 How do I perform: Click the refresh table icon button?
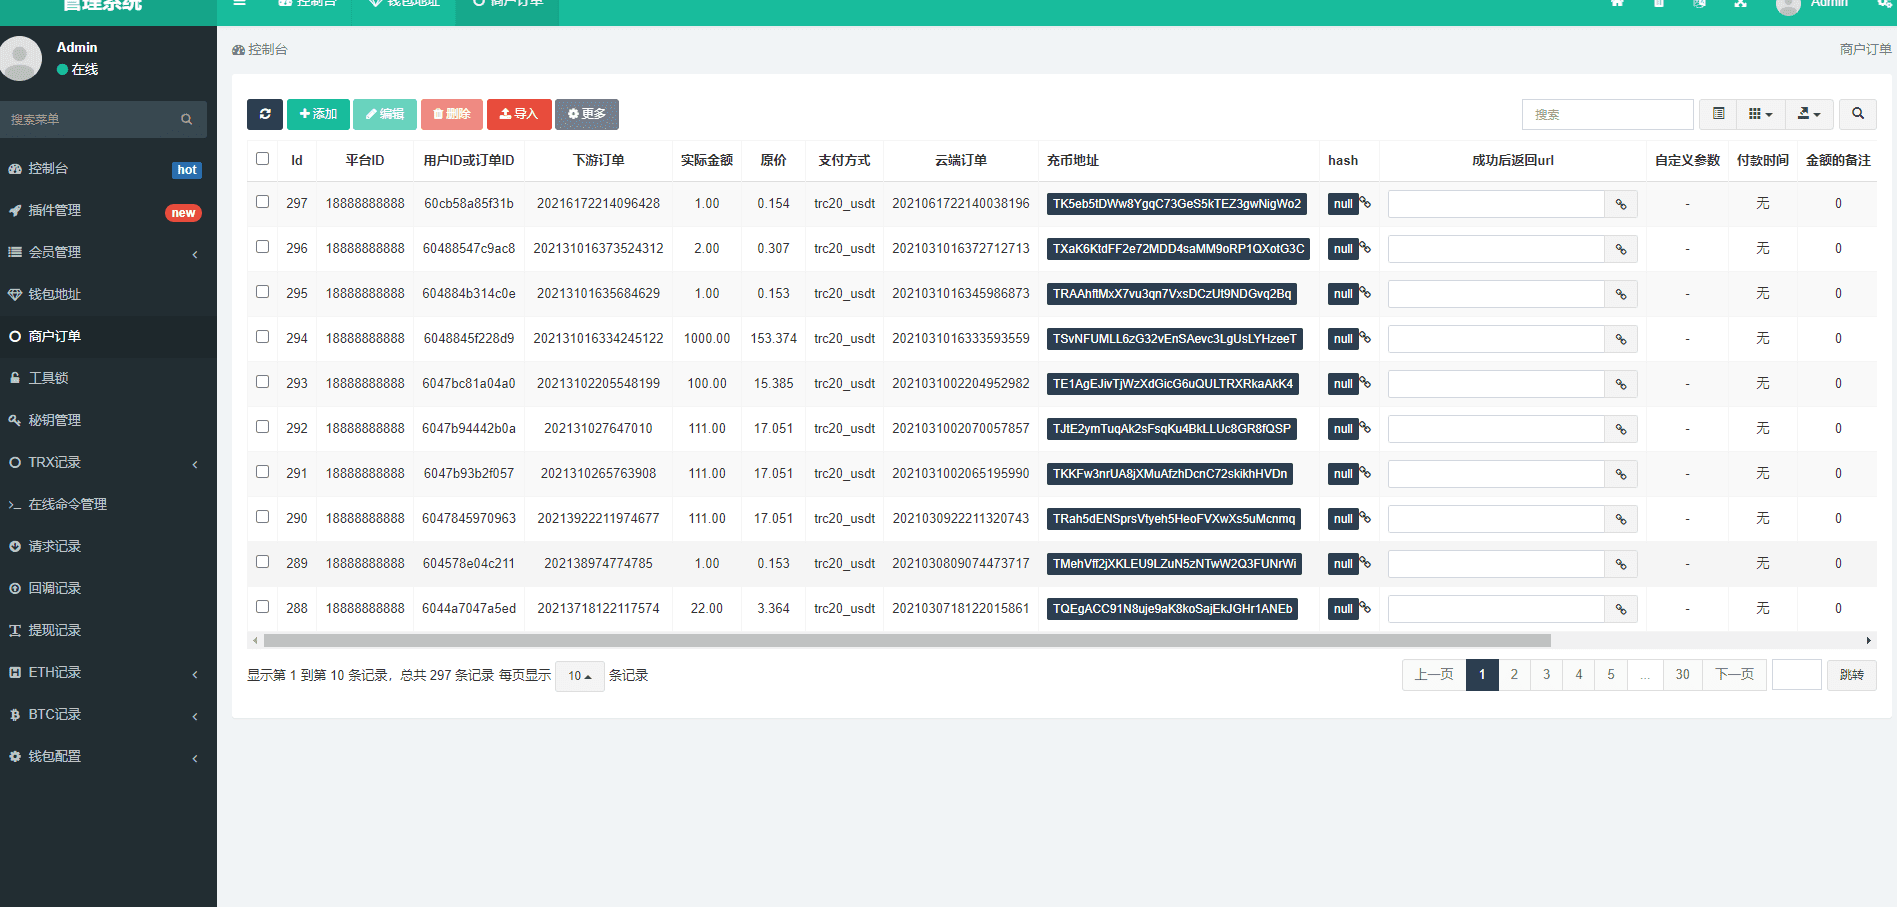pos(265,114)
